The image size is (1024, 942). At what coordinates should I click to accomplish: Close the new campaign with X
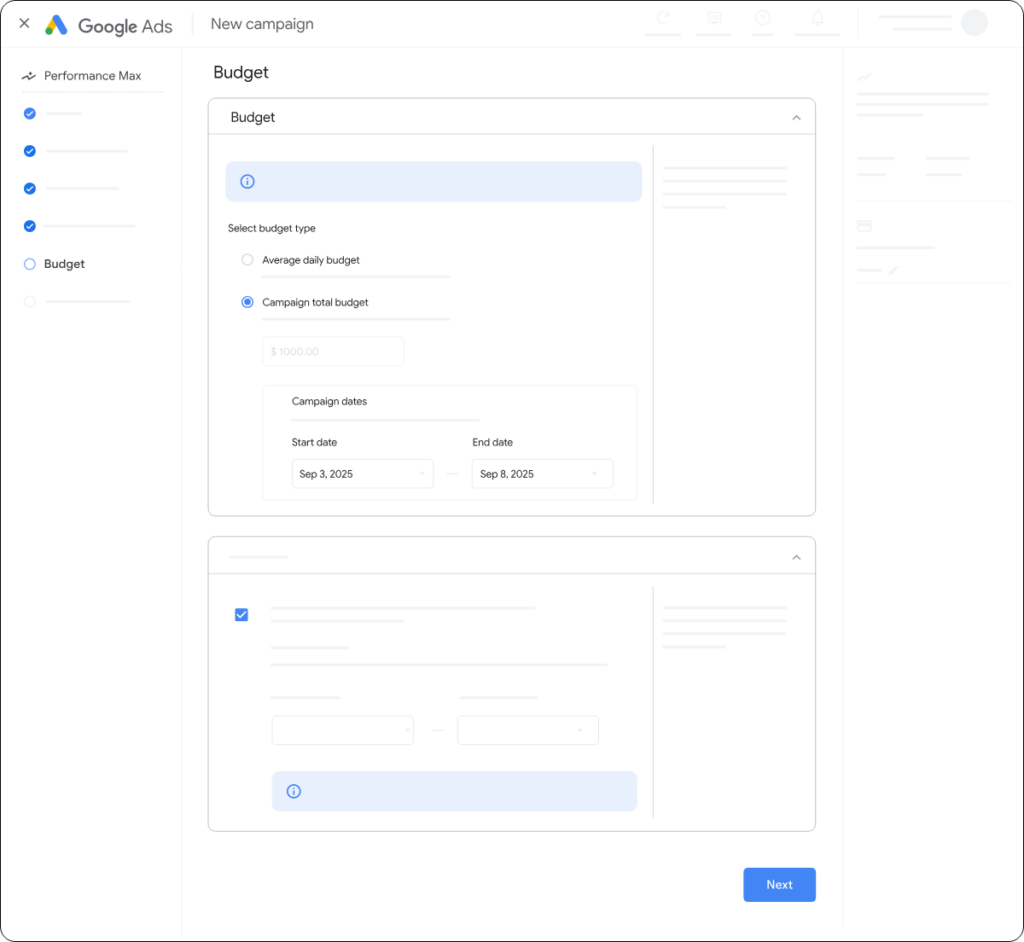[x=24, y=24]
